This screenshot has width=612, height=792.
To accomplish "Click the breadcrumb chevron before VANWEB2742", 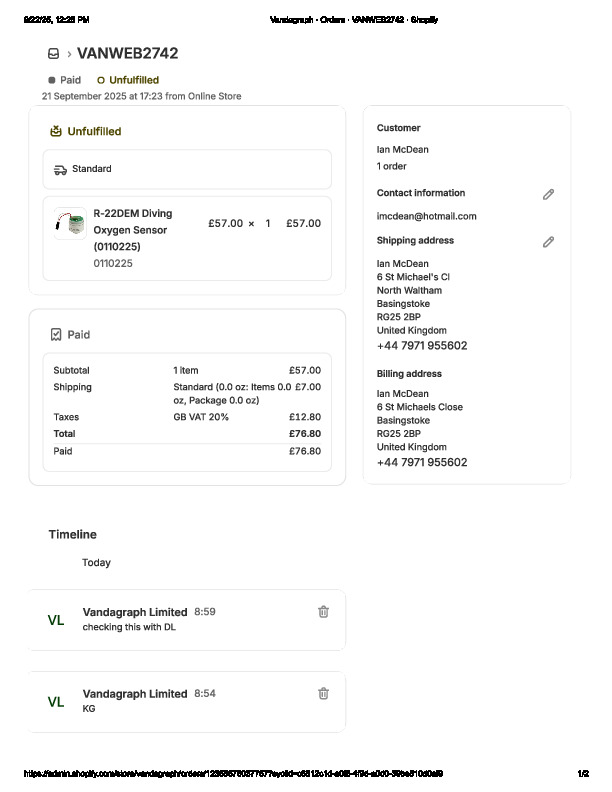I will pyautogui.click(x=68, y=54).
